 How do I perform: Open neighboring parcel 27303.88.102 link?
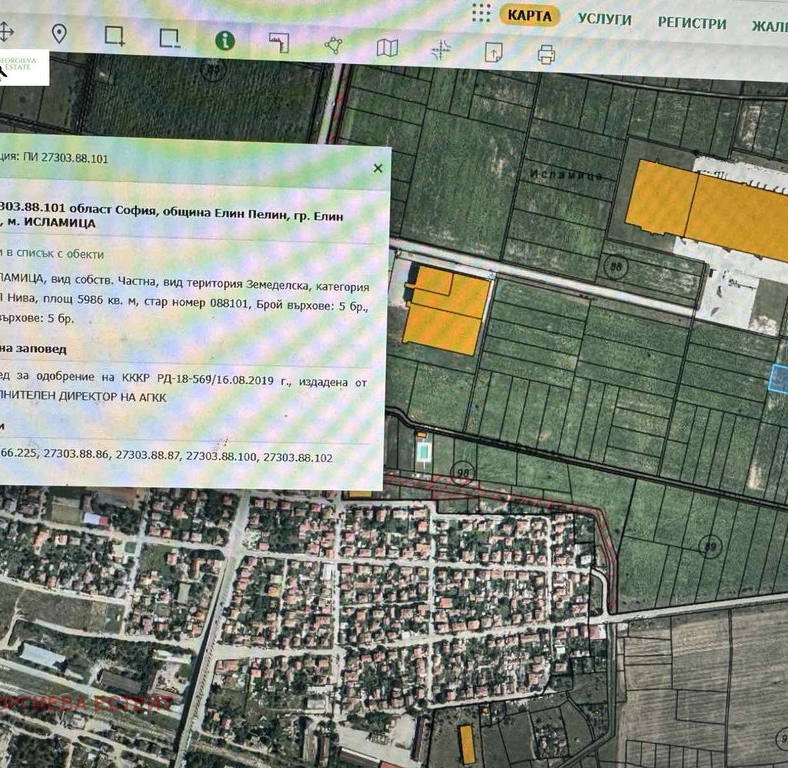coord(298,458)
